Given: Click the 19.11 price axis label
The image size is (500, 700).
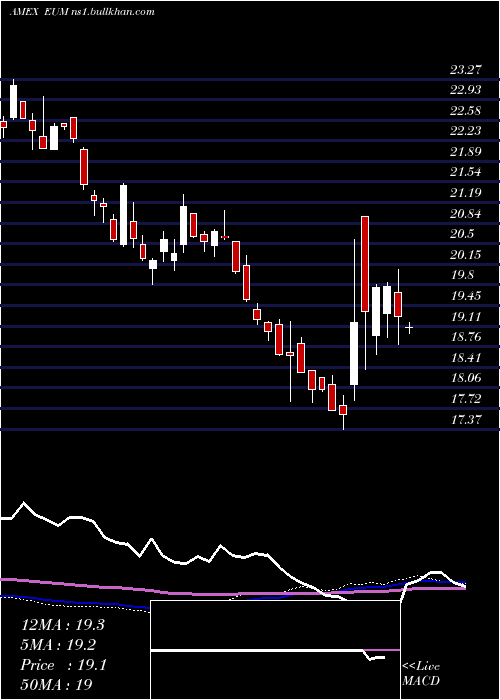Looking at the screenshot, I should (466, 317).
